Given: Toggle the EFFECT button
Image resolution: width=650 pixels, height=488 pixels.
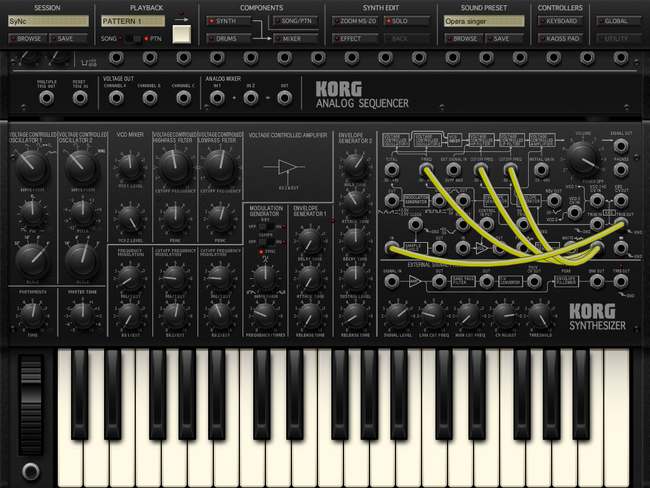Looking at the screenshot, I should (x=355, y=39).
